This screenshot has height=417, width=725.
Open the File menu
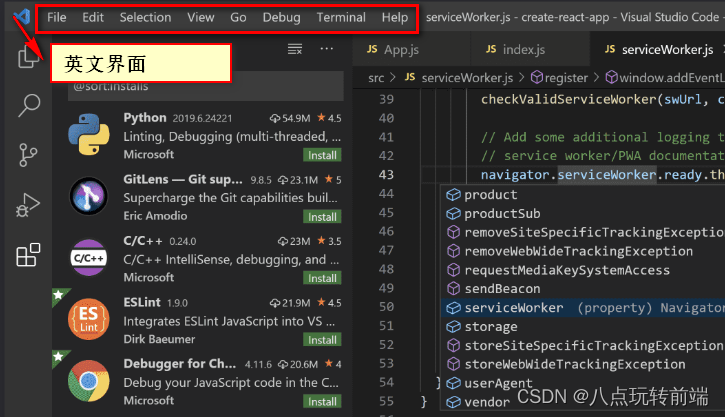point(56,18)
